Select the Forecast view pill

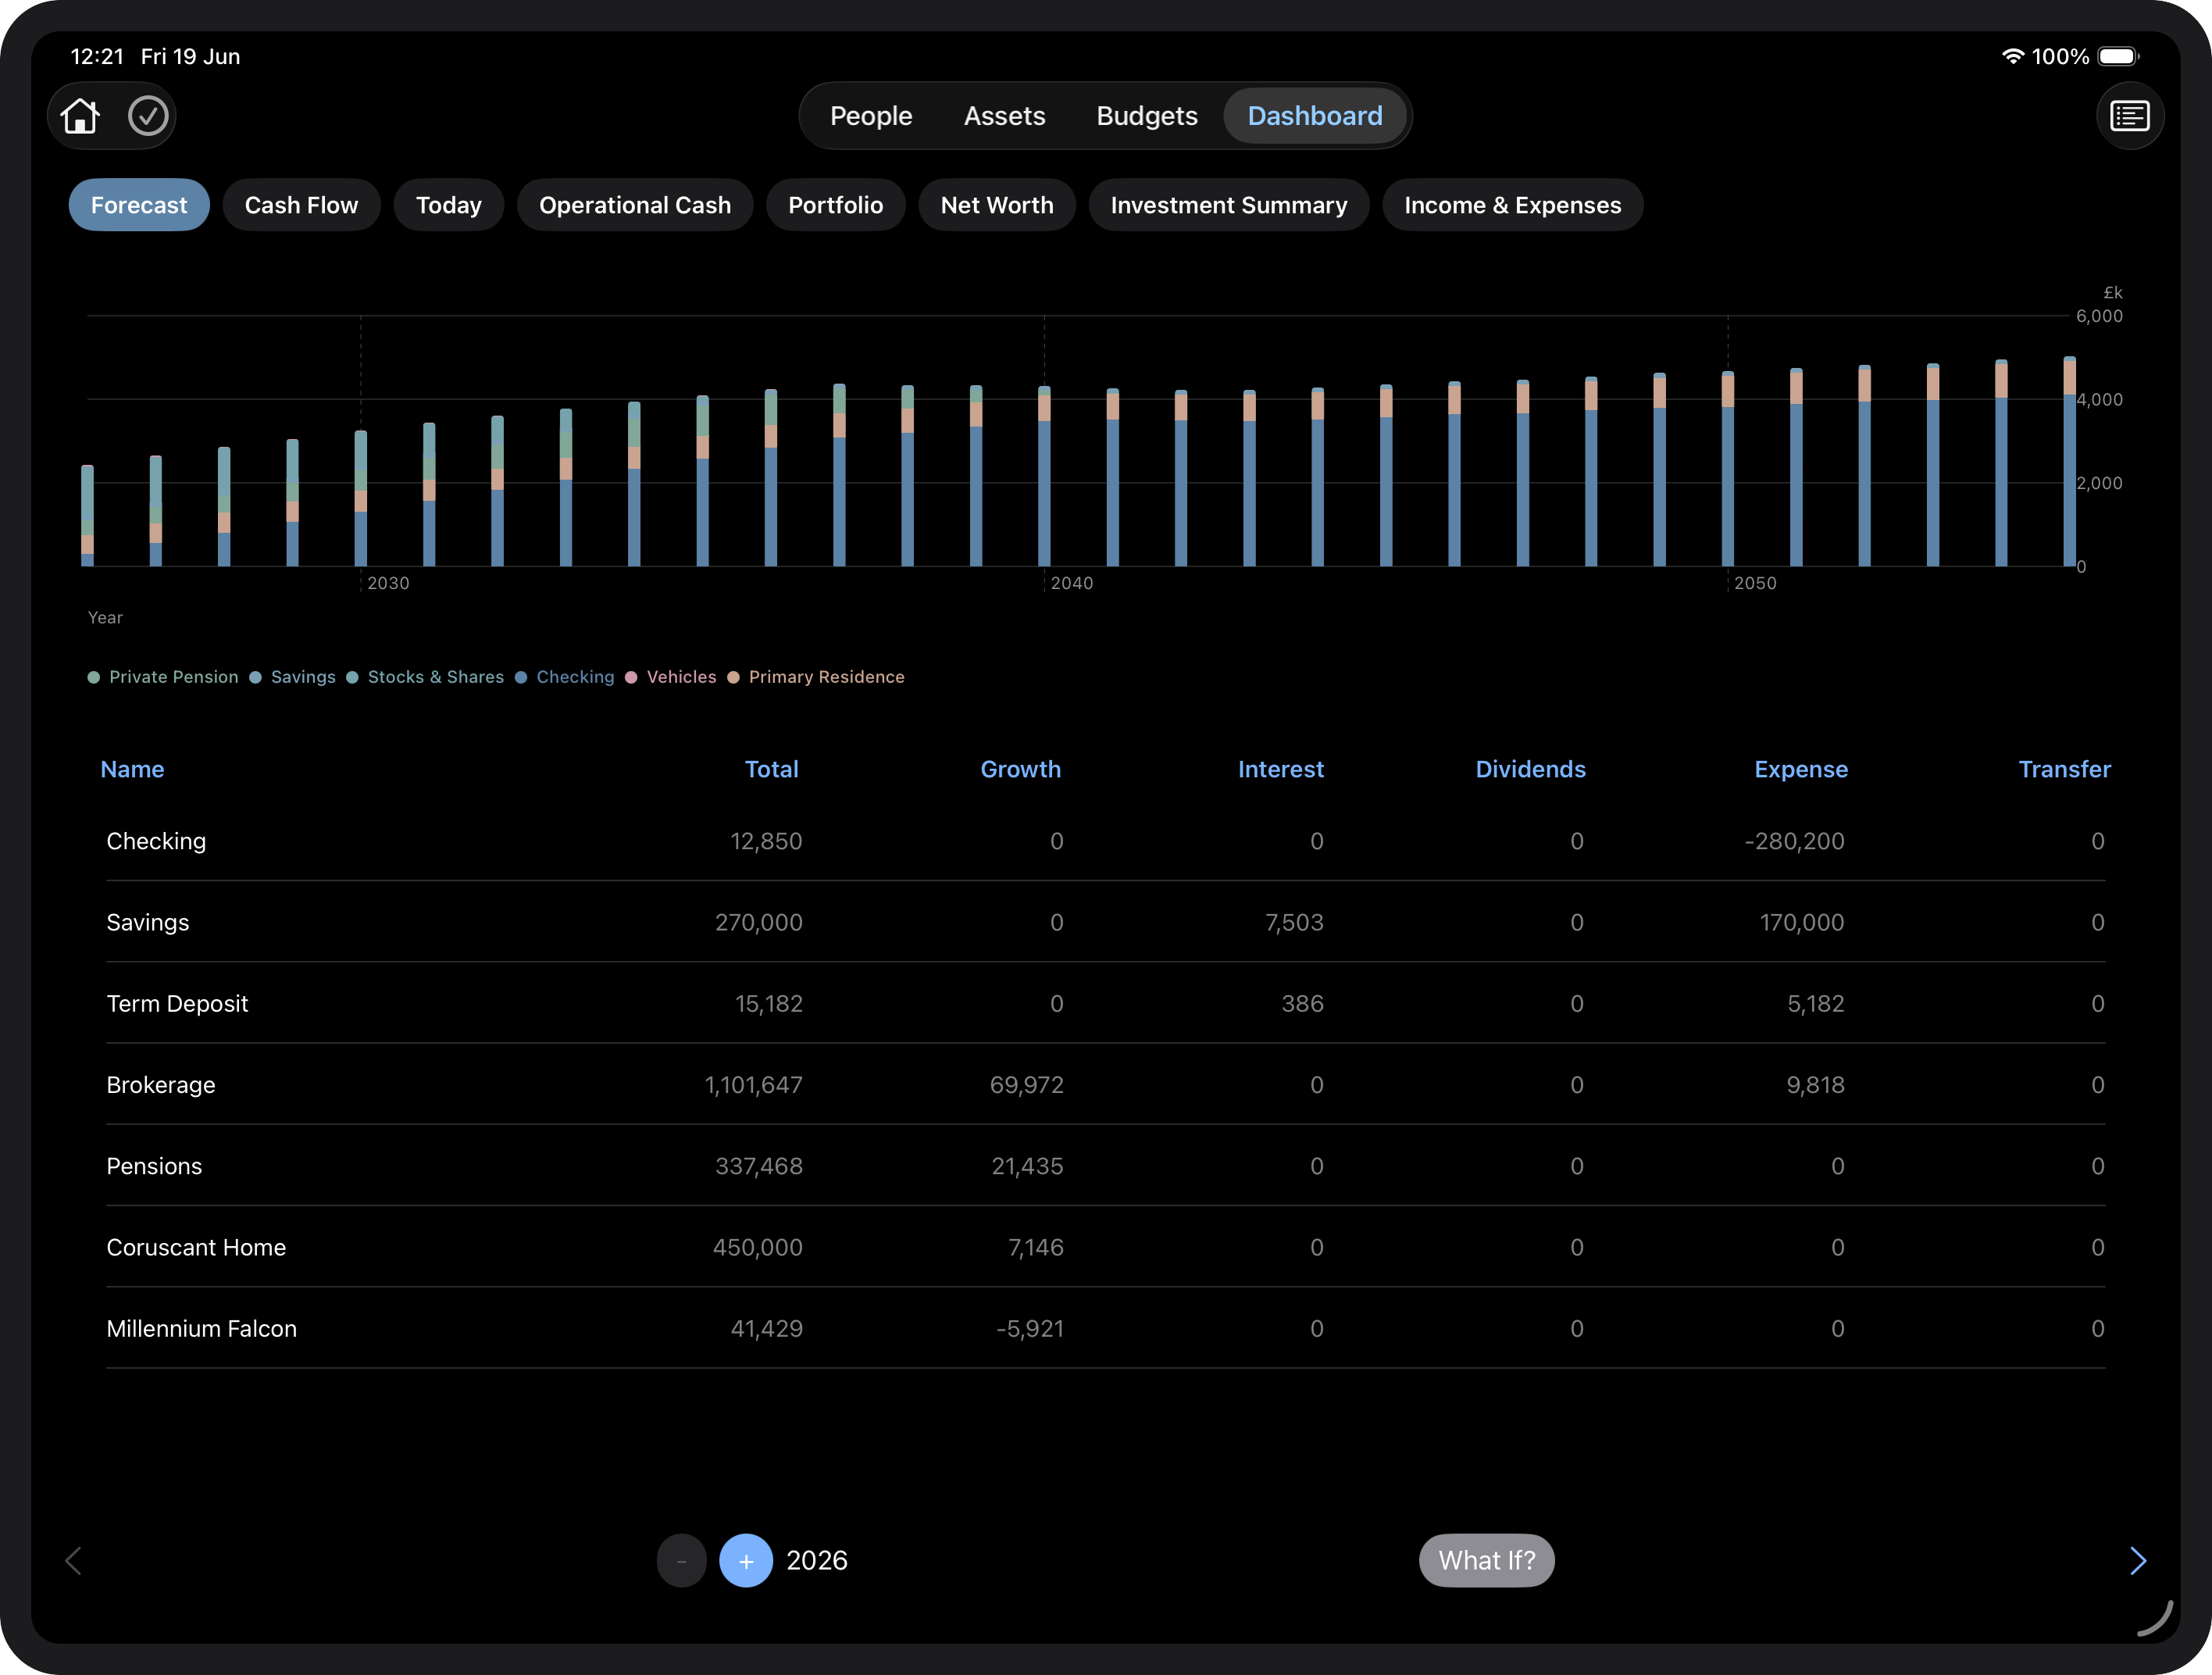click(x=139, y=205)
